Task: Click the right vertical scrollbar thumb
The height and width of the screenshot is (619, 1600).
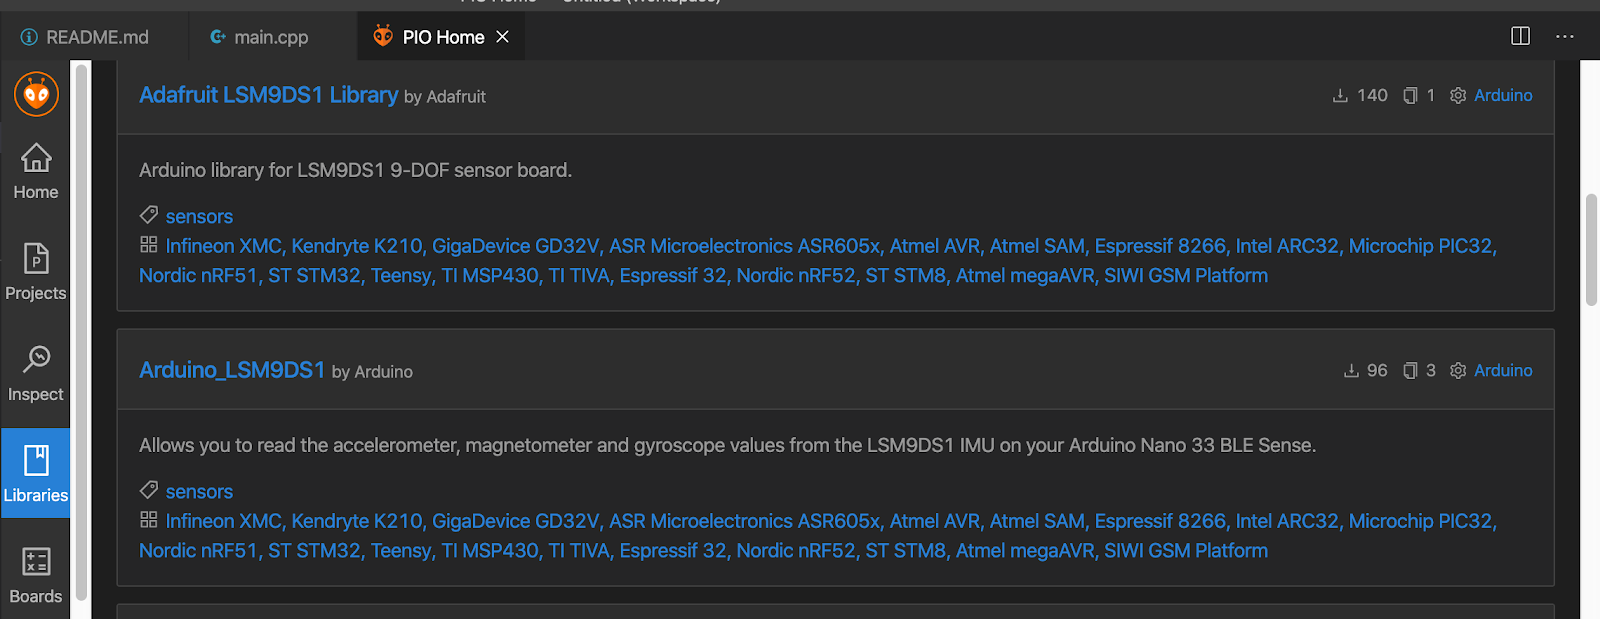Action: point(1591,250)
